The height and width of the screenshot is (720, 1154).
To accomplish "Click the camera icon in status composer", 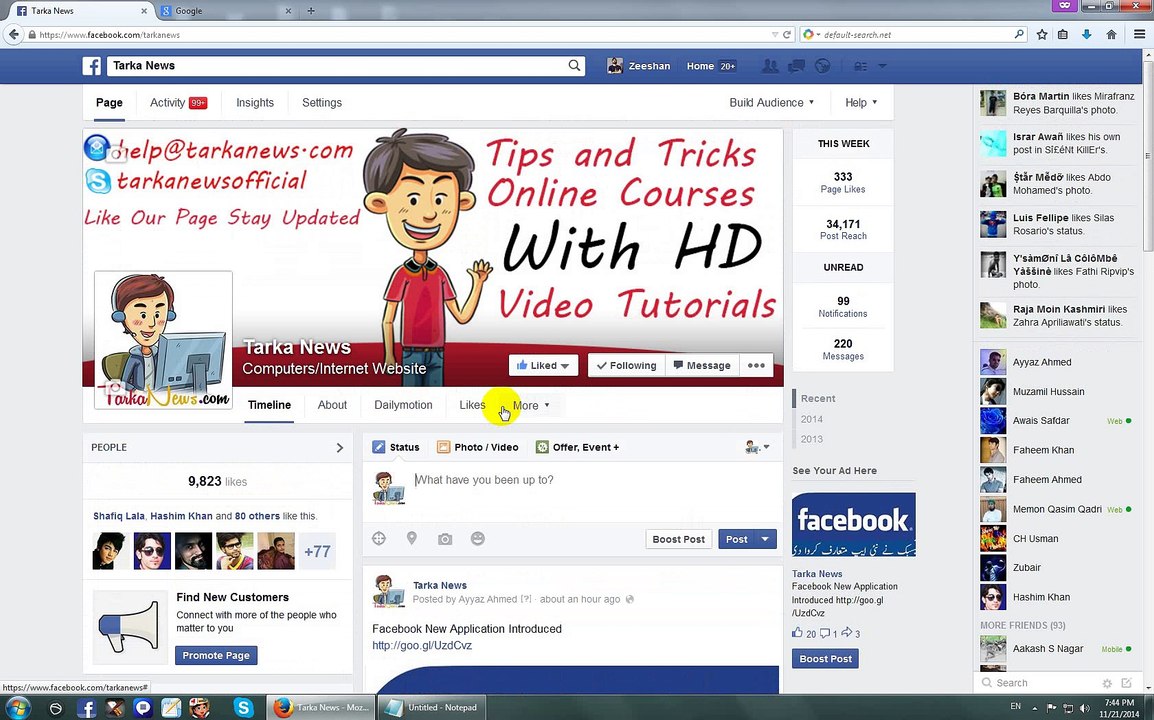I will pyautogui.click(x=445, y=539).
